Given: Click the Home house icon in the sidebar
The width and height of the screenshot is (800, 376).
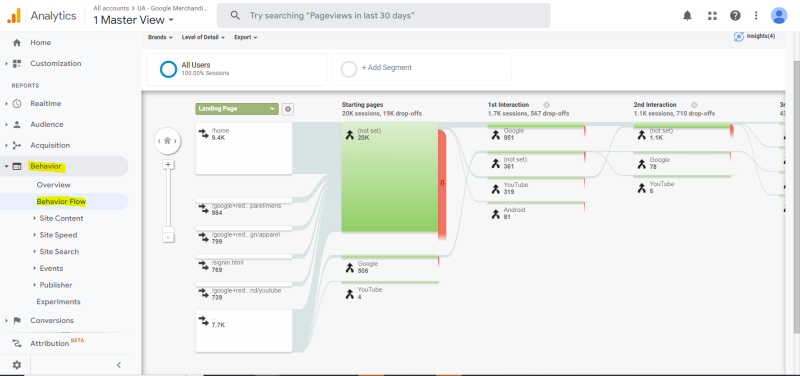Looking at the screenshot, I should coord(17,43).
